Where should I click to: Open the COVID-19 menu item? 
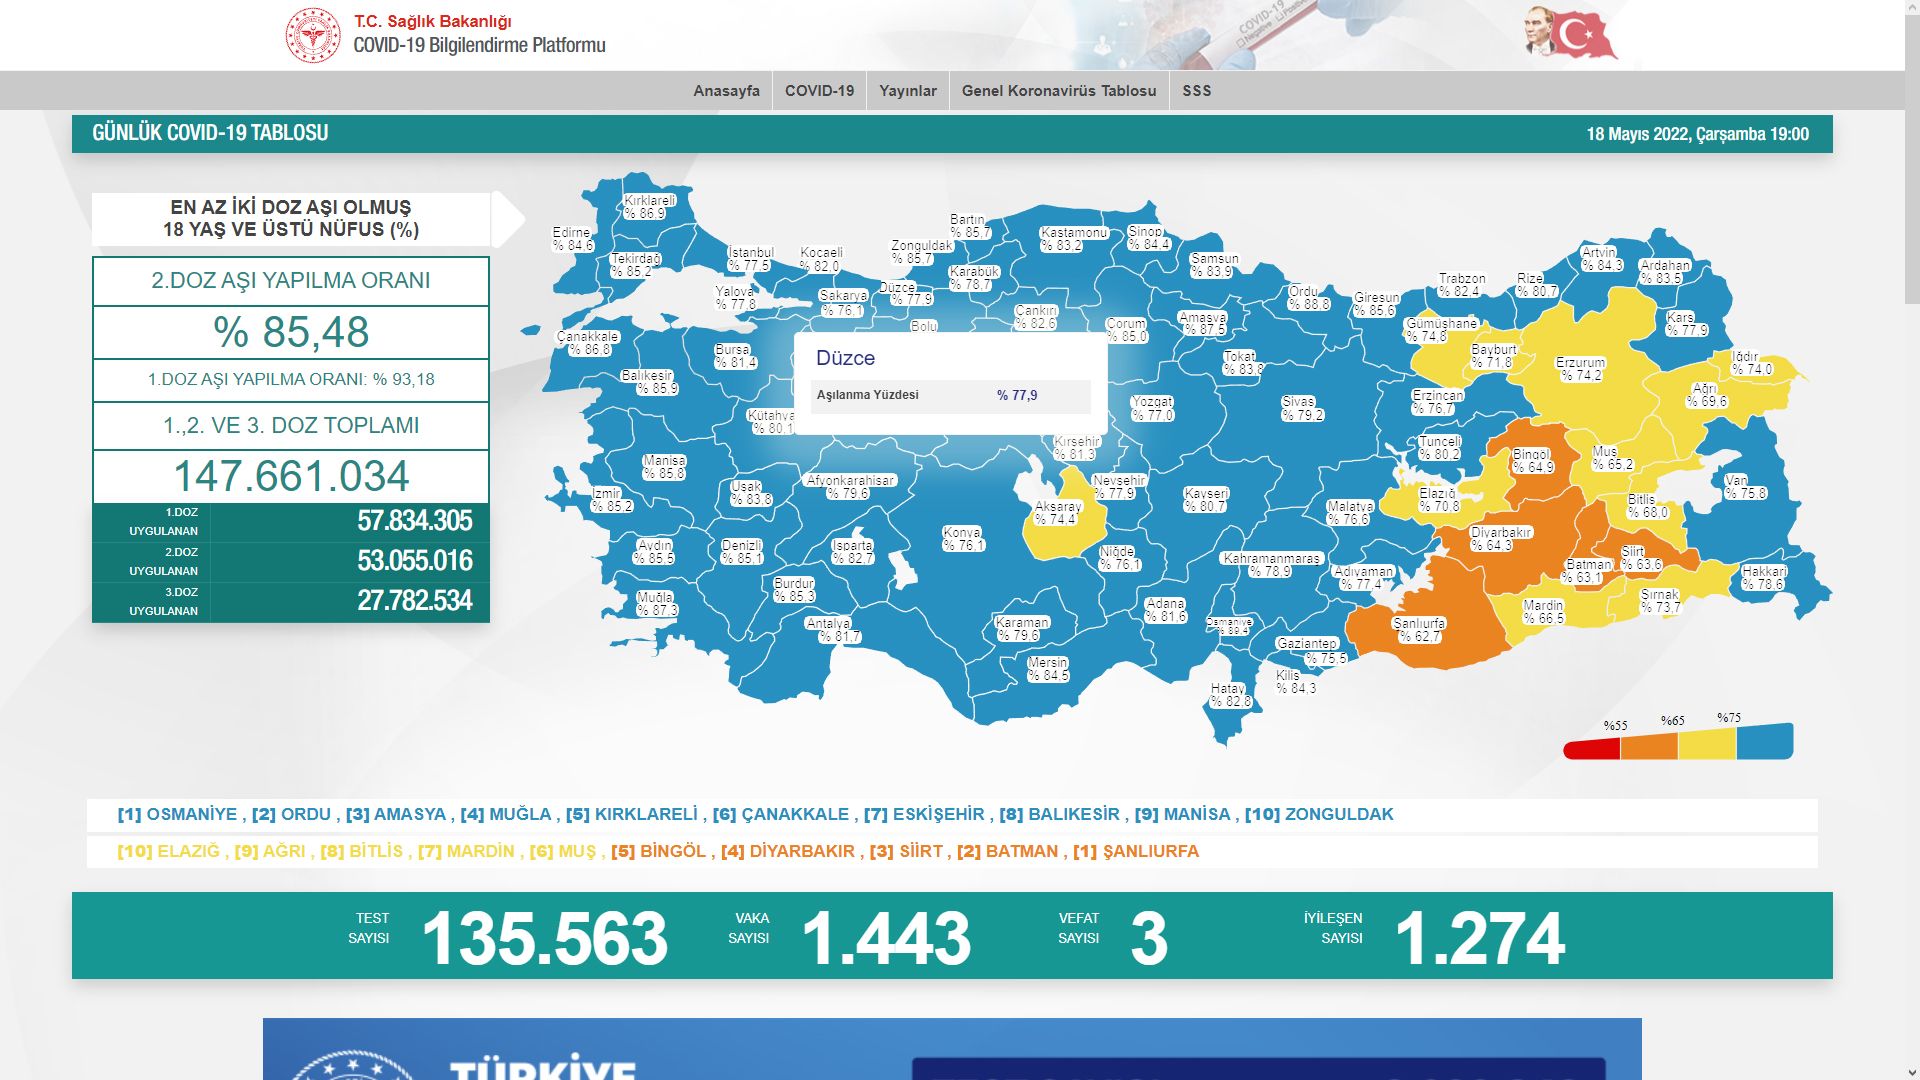click(819, 91)
